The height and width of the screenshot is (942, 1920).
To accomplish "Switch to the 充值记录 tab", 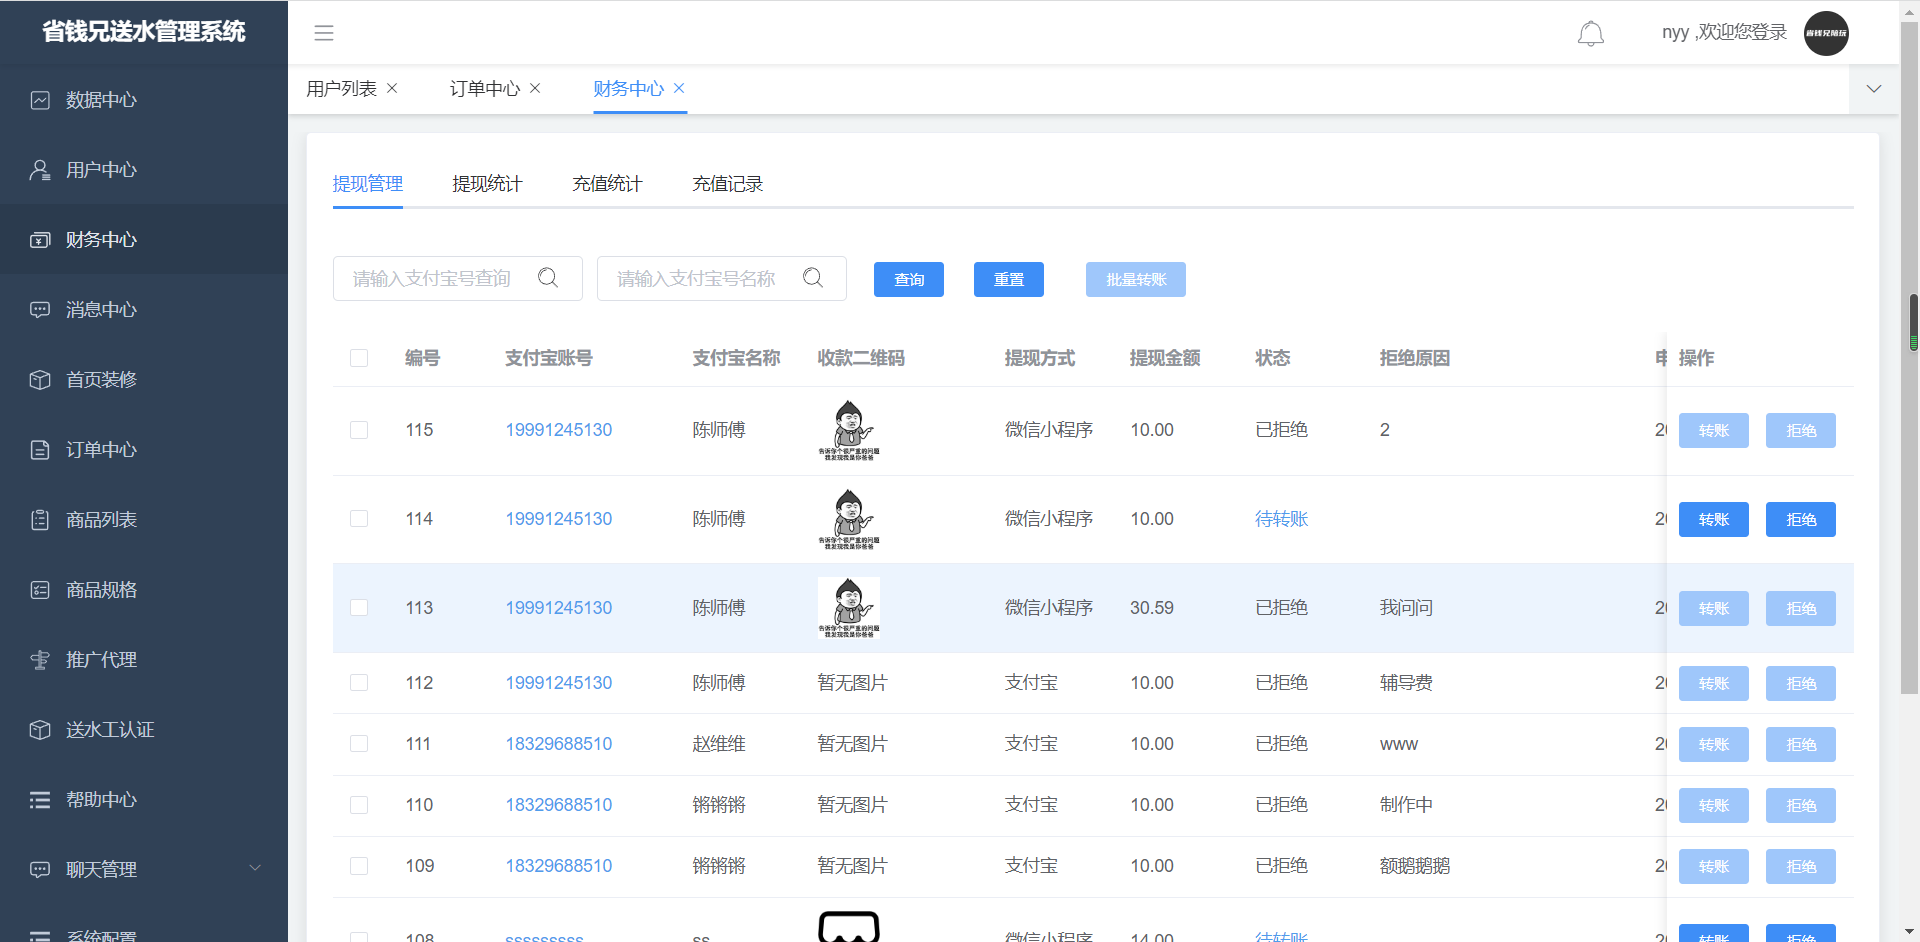I will pos(727,184).
